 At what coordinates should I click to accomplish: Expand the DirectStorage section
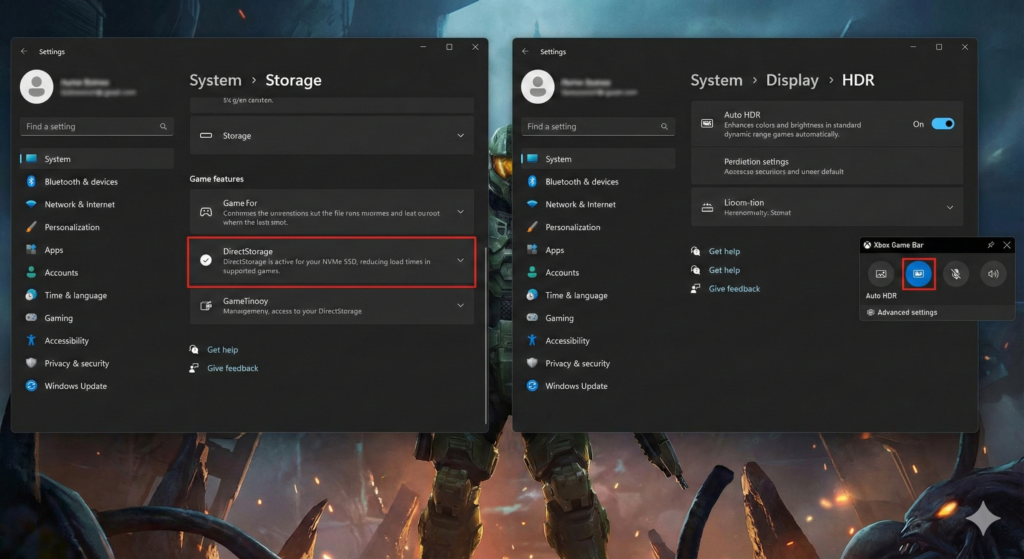coord(460,261)
